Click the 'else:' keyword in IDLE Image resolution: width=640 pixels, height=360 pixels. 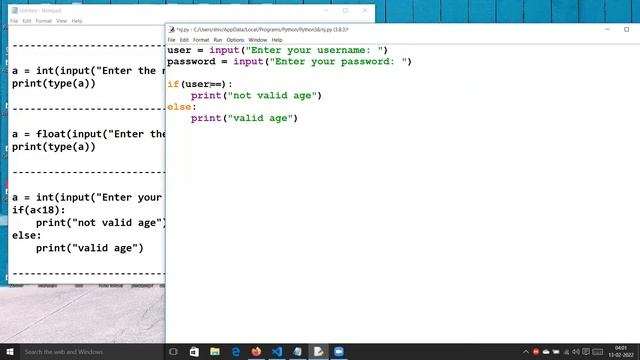click(x=179, y=107)
